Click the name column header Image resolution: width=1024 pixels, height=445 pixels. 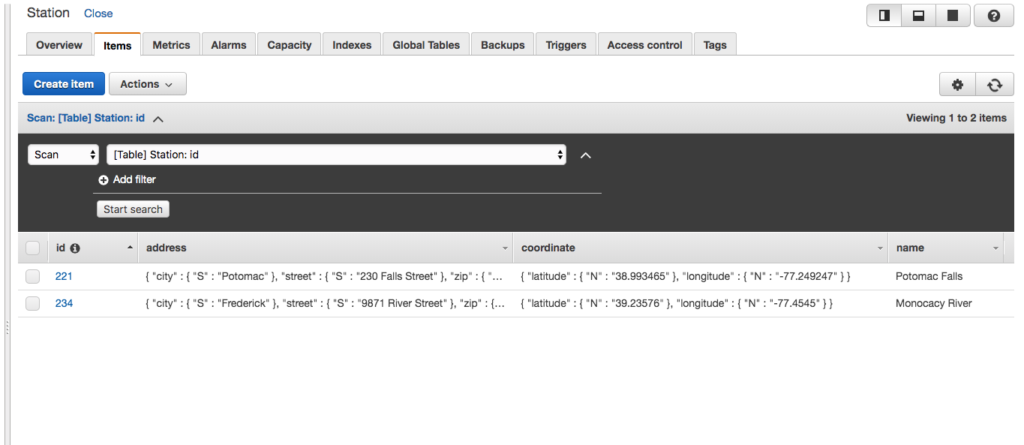click(x=946, y=248)
